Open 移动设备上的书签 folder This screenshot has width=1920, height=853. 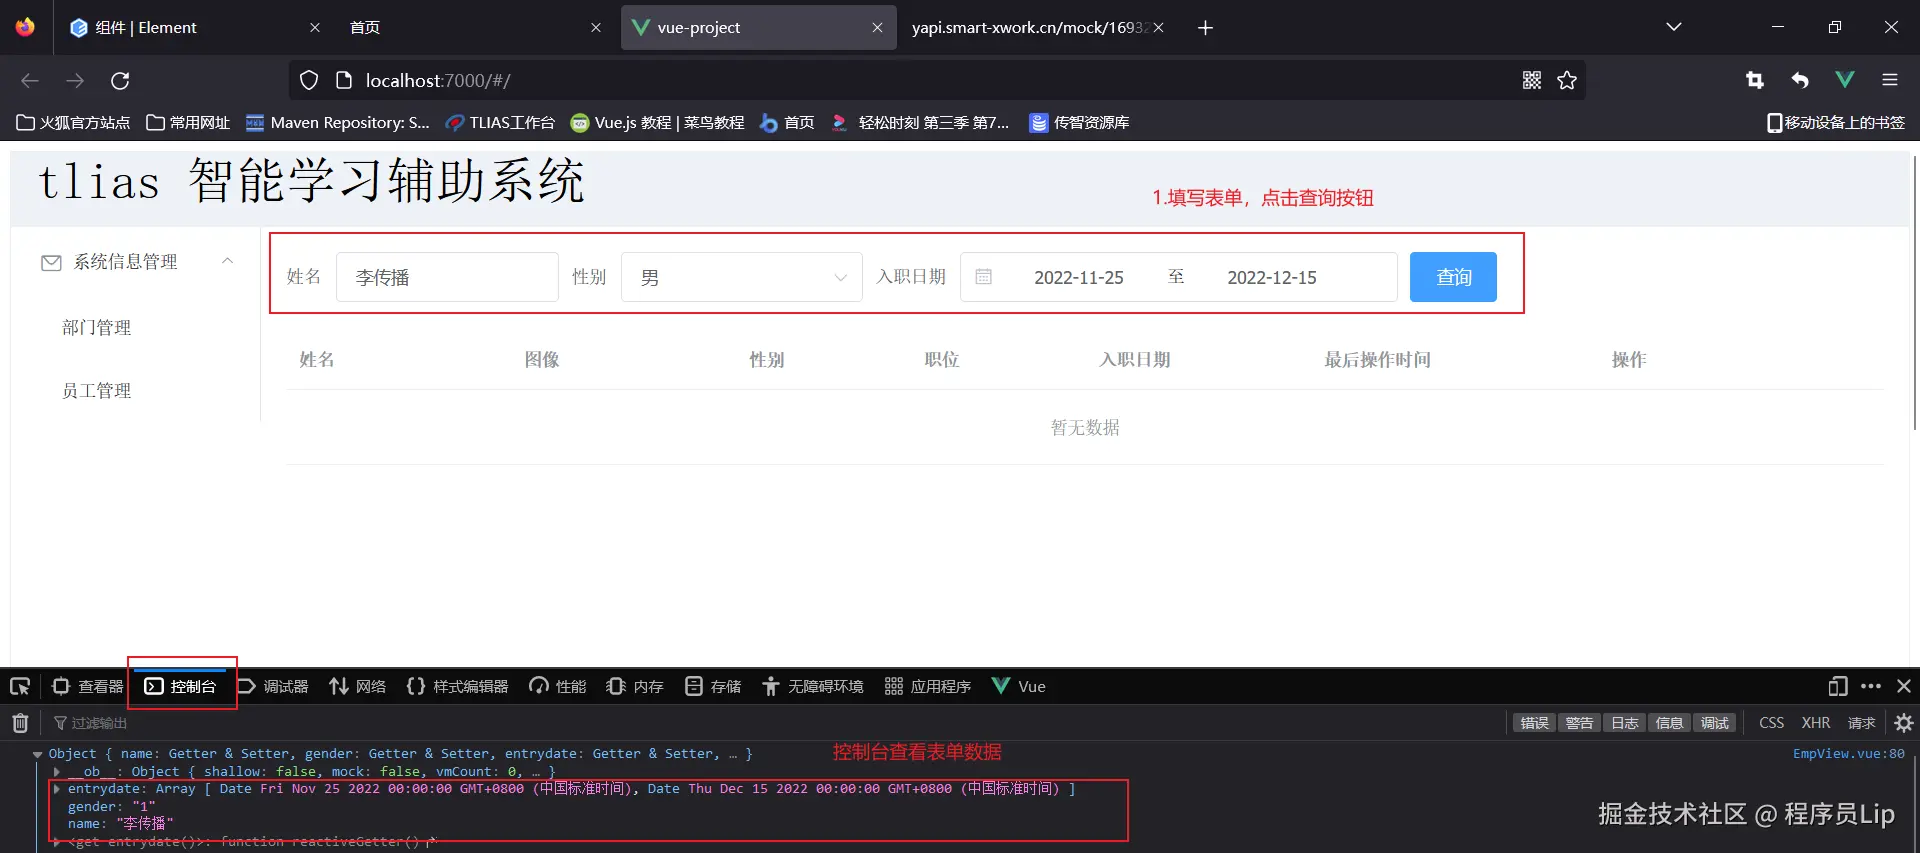point(1836,122)
